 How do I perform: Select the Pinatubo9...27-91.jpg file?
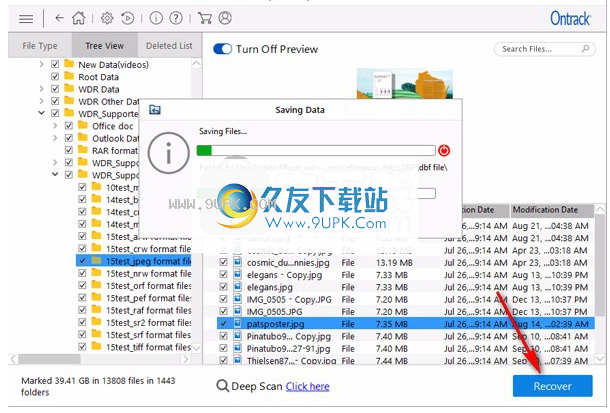(288, 348)
